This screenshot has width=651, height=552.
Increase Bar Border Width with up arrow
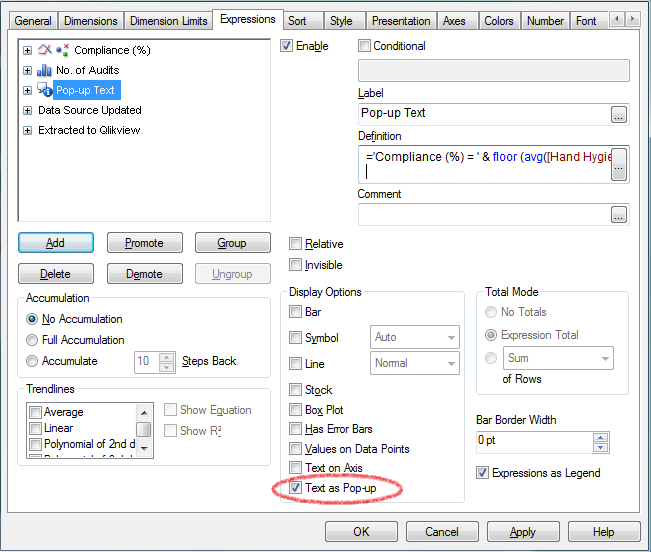pos(600,437)
